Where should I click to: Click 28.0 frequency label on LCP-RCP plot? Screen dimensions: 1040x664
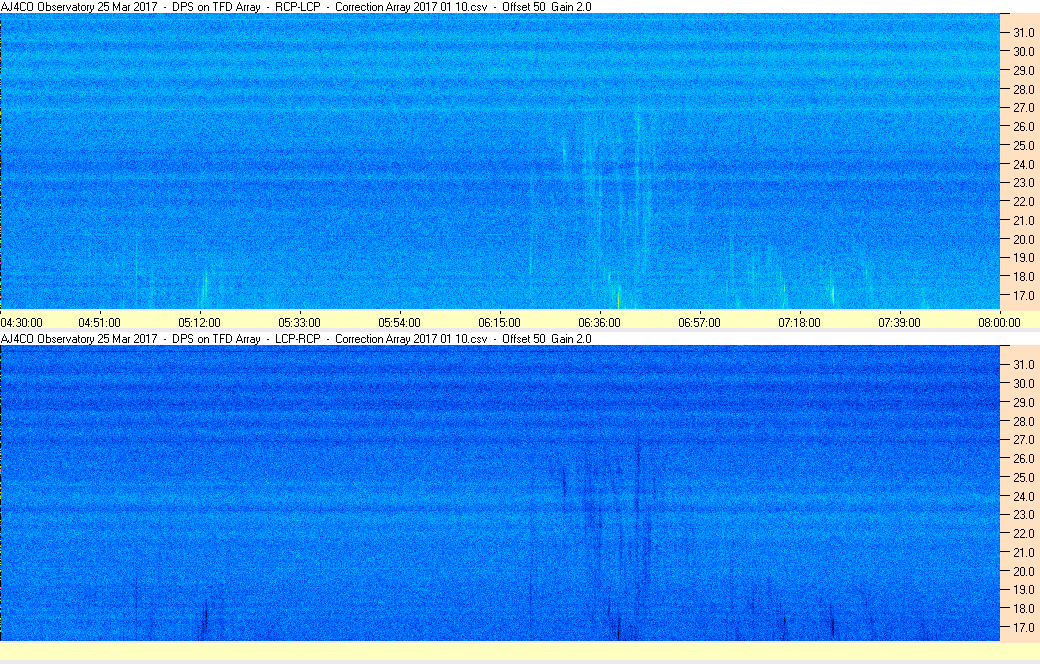[x=1023, y=421]
